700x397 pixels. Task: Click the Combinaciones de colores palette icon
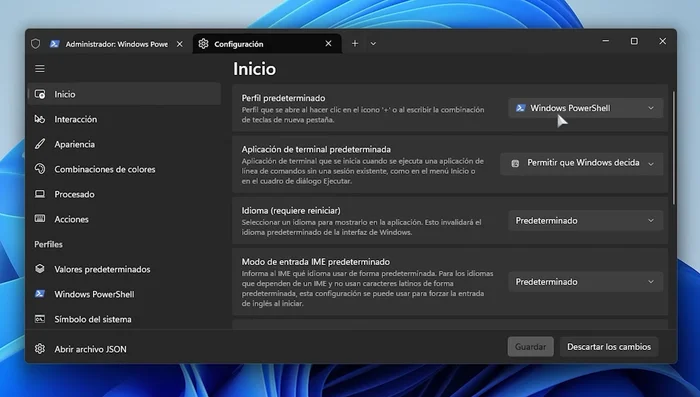(x=40, y=169)
